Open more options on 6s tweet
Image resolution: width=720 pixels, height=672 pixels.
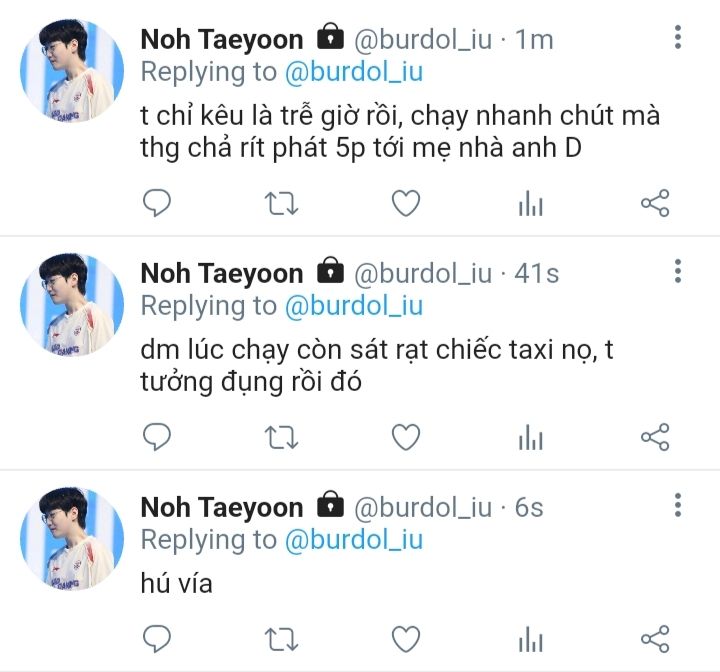678,505
